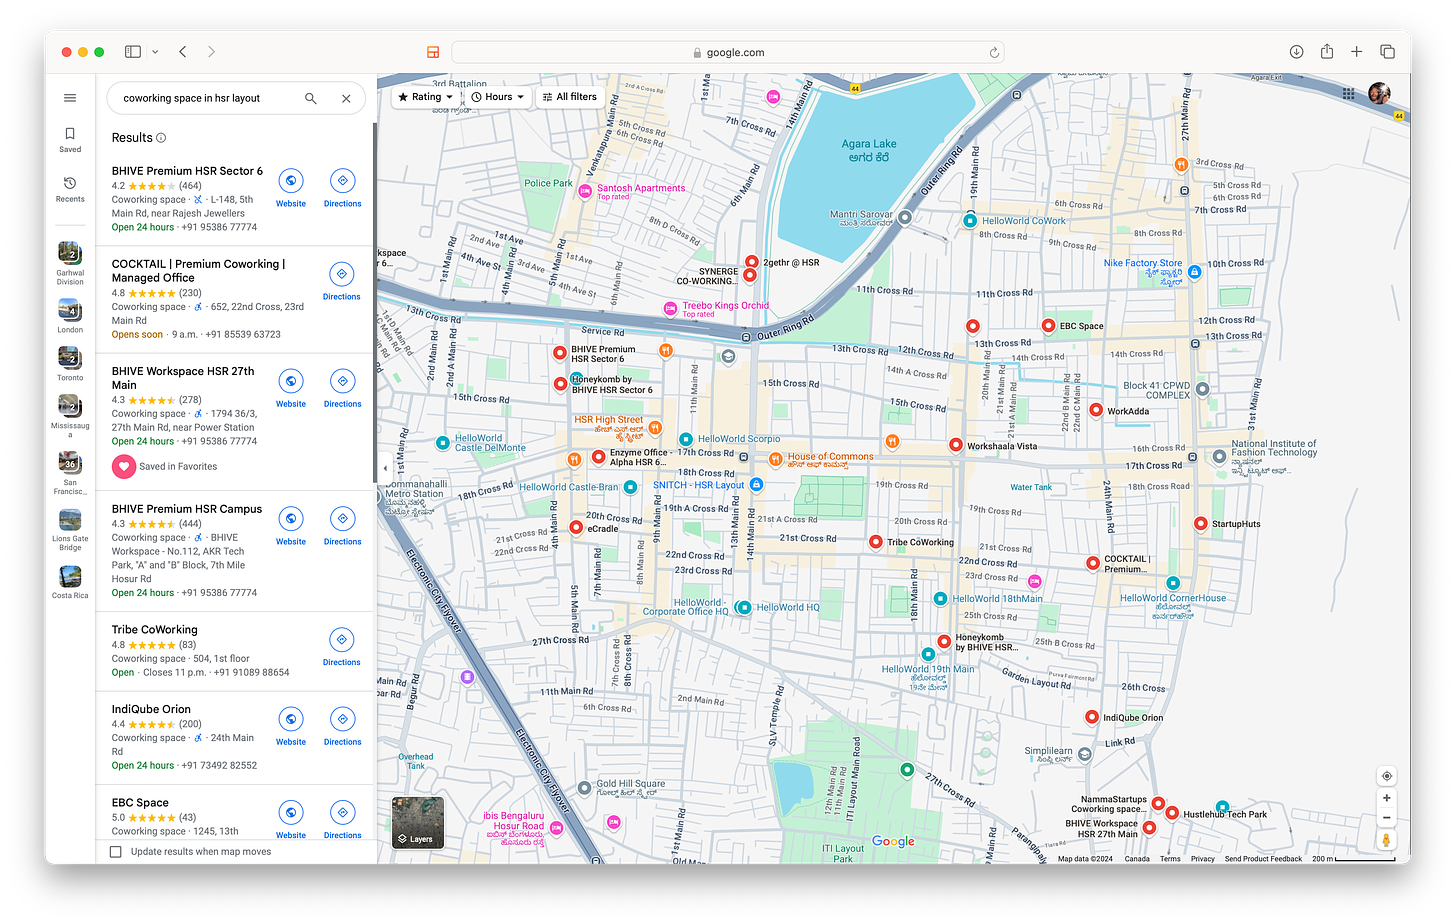Click Send Product Feedback

[1263, 859]
